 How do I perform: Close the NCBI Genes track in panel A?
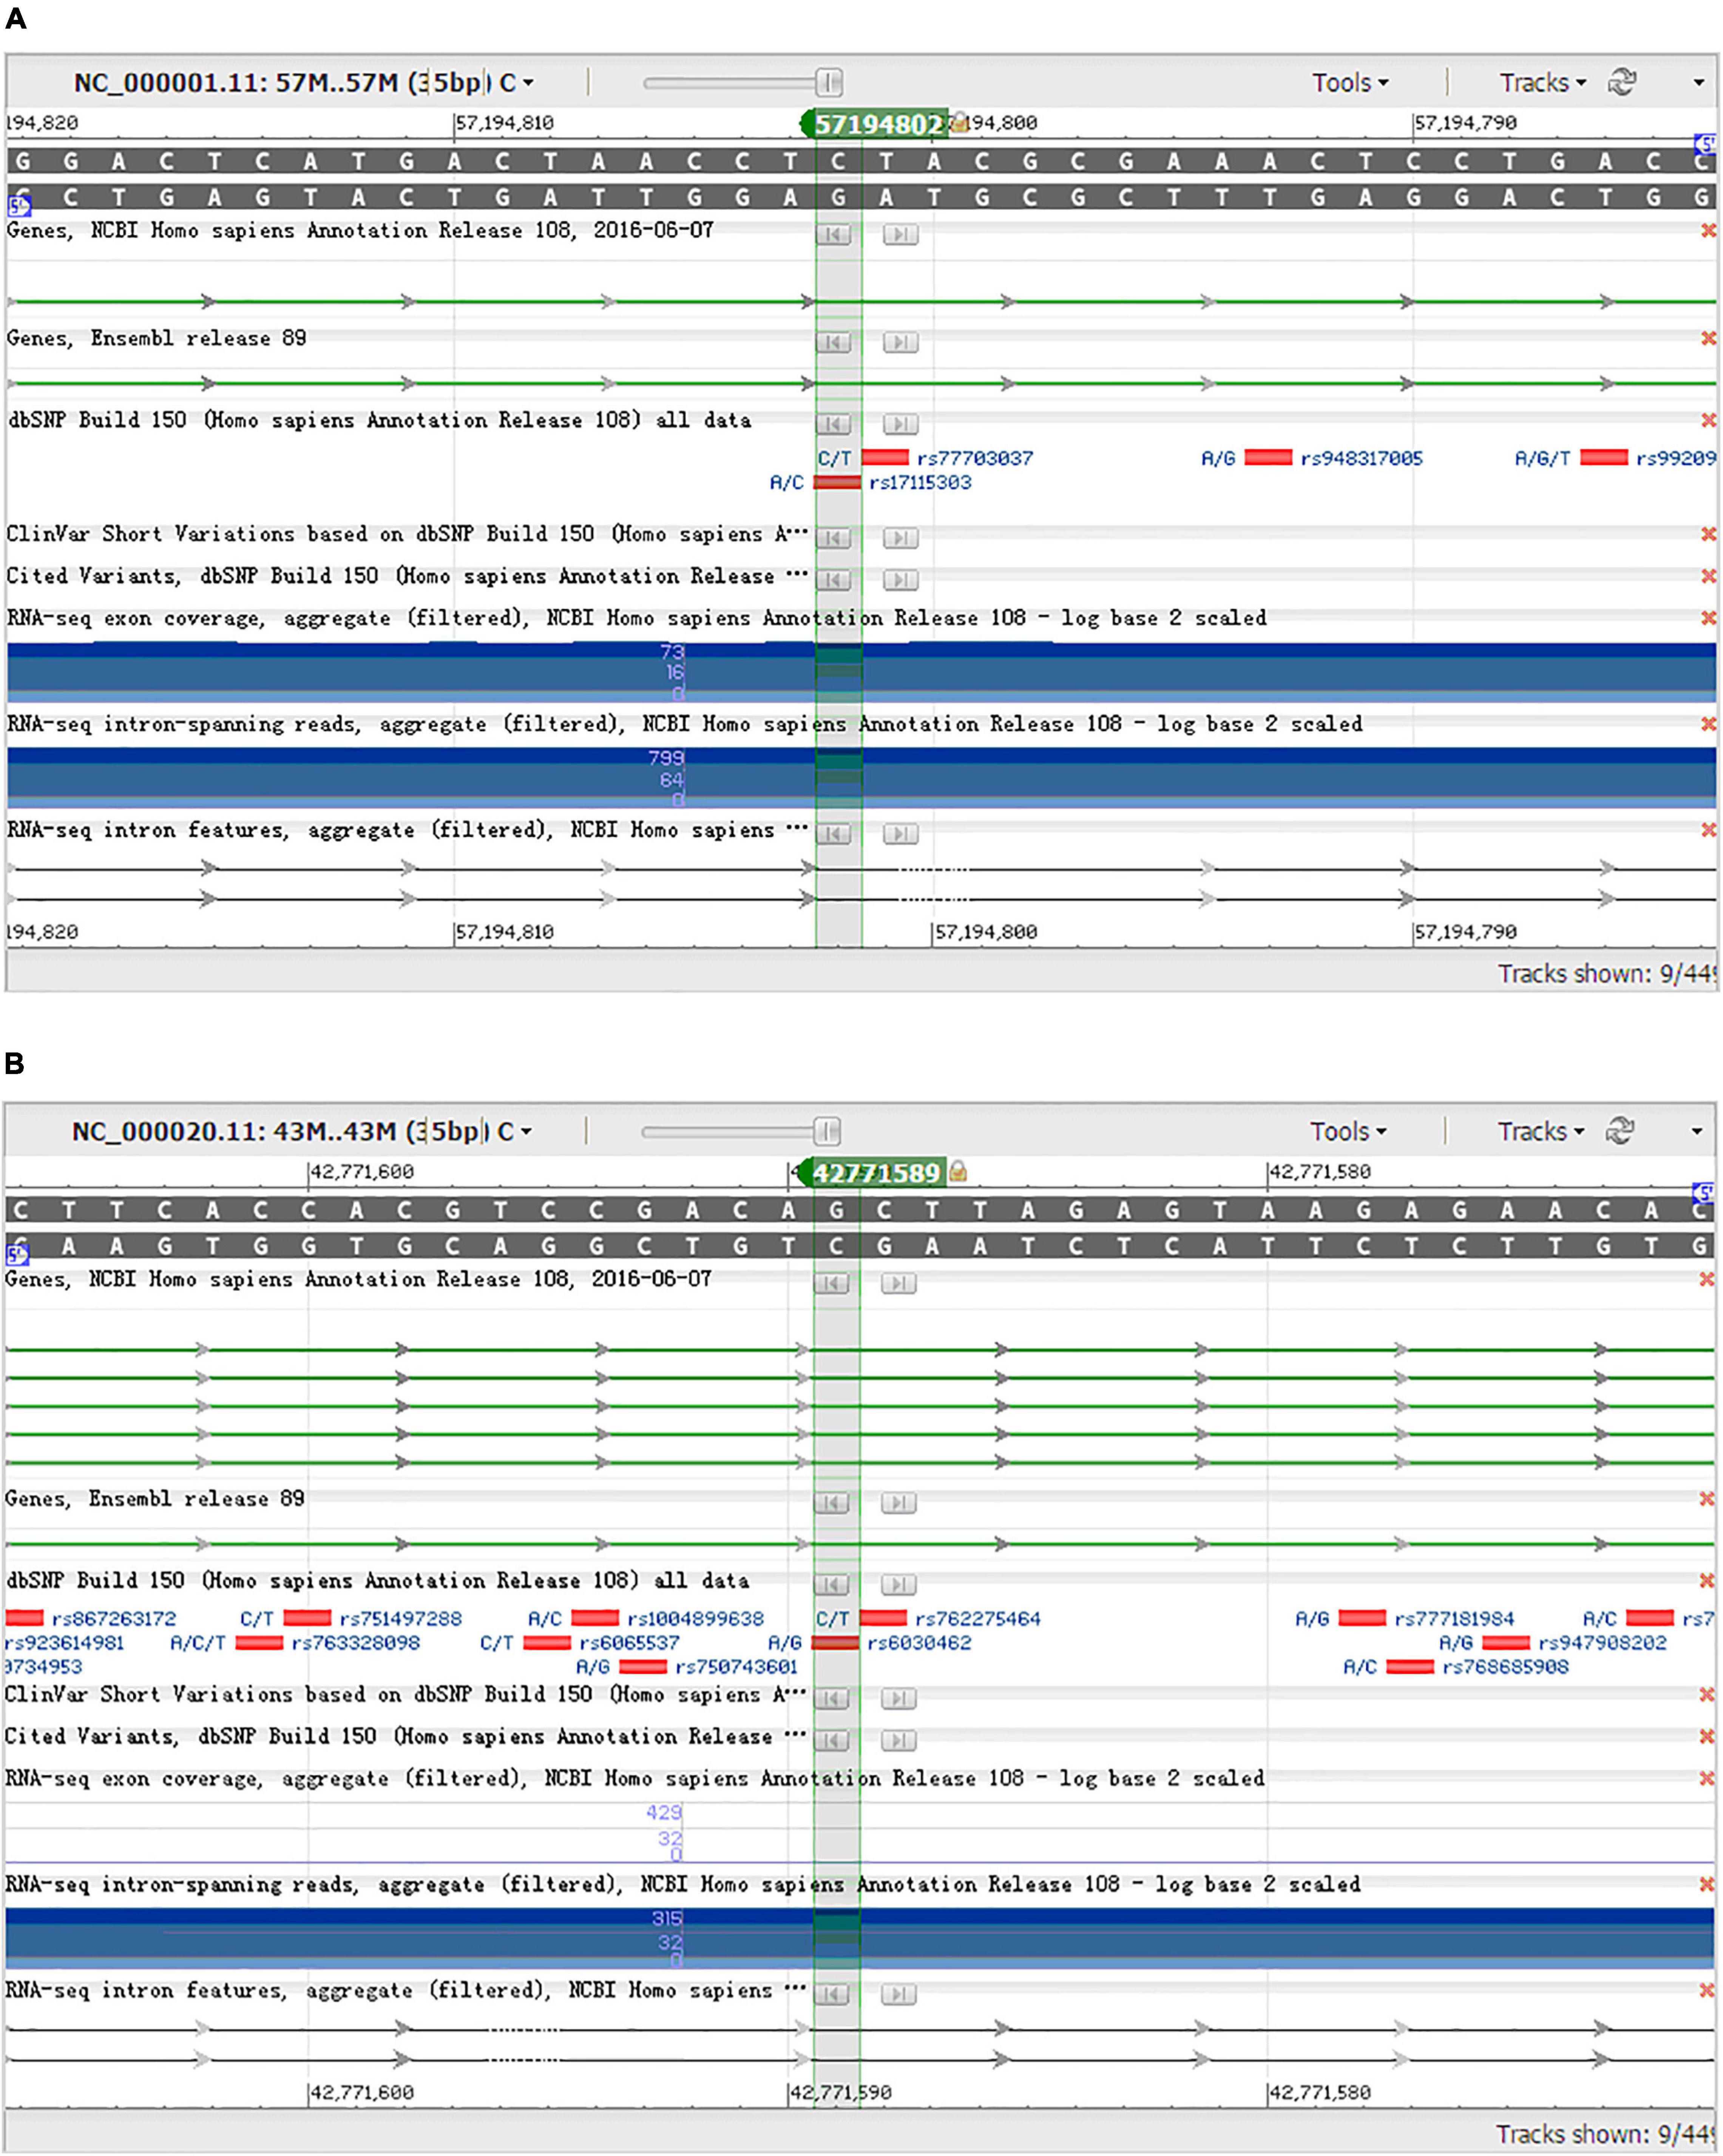click(1708, 231)
